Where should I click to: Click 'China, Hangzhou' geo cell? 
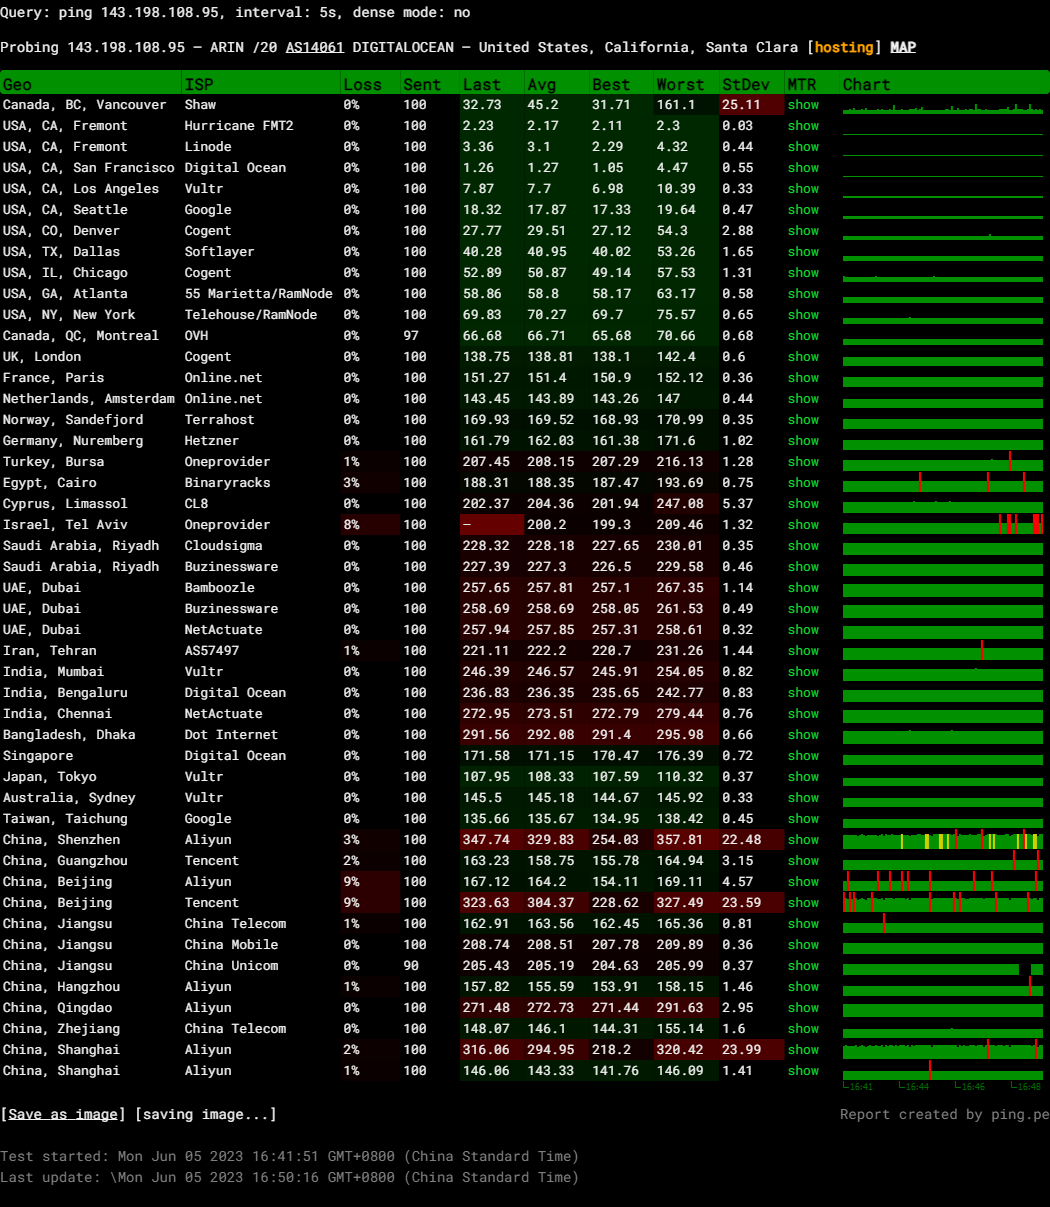pyautogui.click(x=61, y=986)
